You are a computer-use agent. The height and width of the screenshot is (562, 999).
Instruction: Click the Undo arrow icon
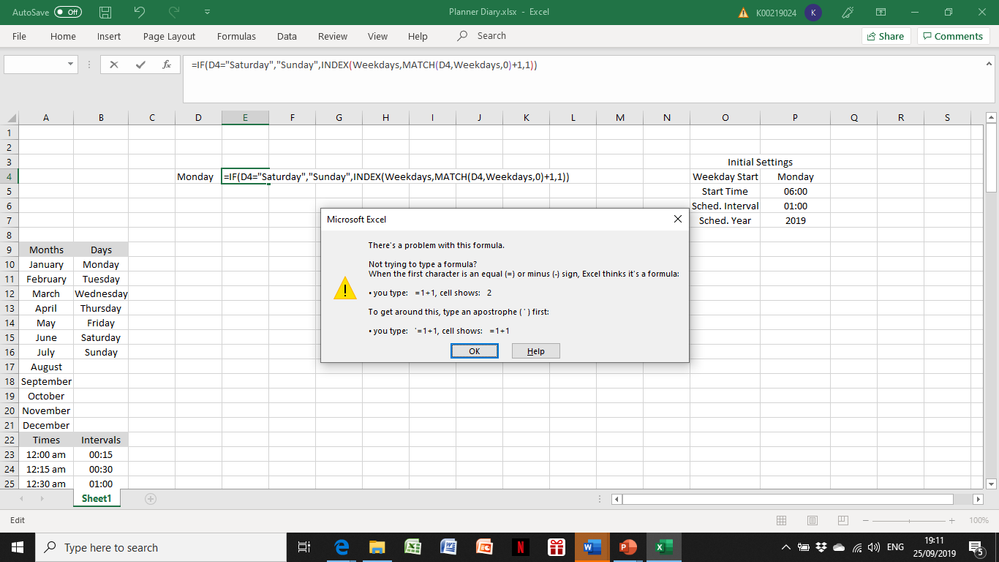tap(140, 12)
